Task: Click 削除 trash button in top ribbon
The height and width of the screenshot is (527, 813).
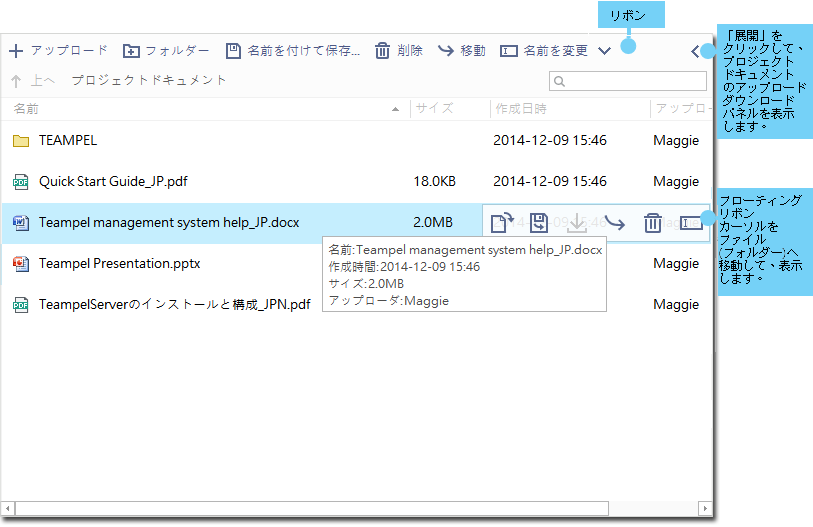Action: 399,50
